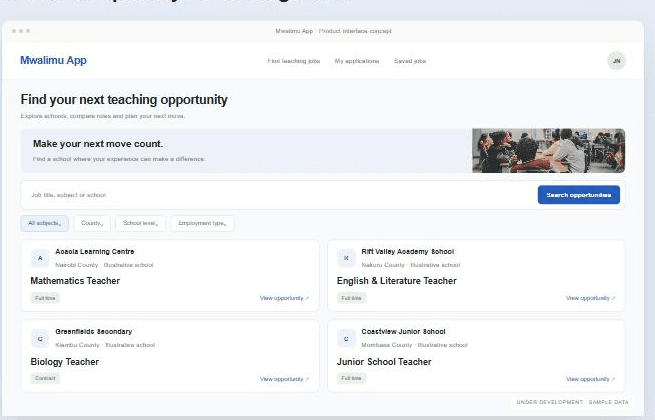Click the Find your next teaching opportunity heading
This screenshot has width=655, height=420.
(x=124, y=100)
